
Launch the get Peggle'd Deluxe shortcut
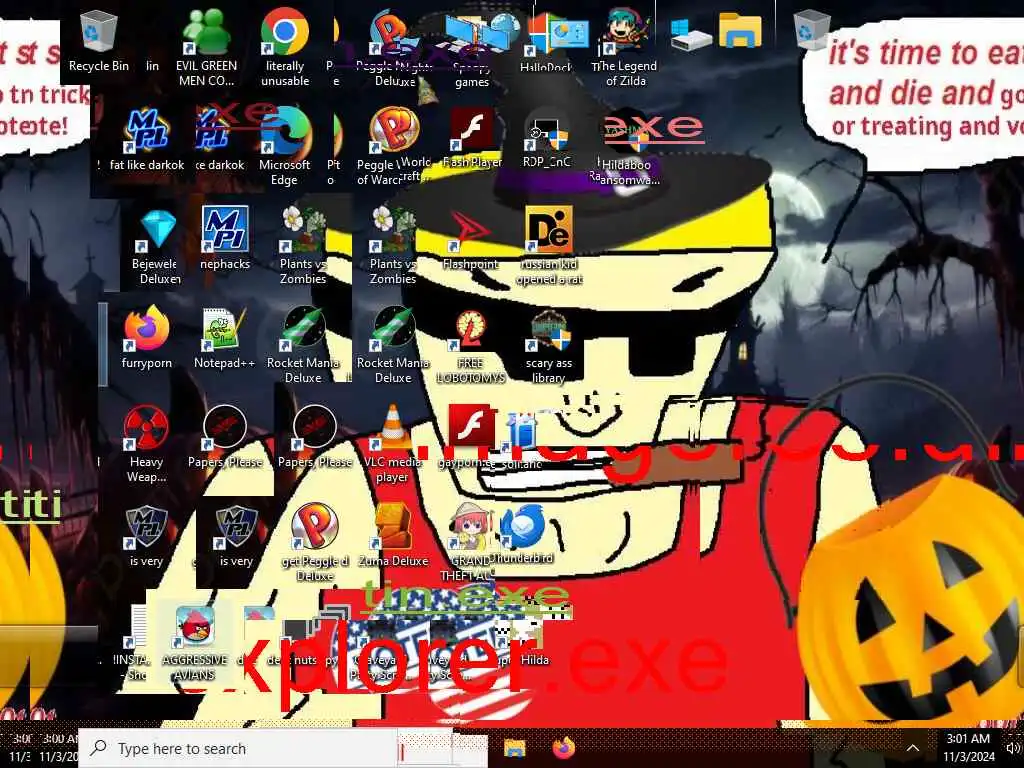(x=315, y=542)
